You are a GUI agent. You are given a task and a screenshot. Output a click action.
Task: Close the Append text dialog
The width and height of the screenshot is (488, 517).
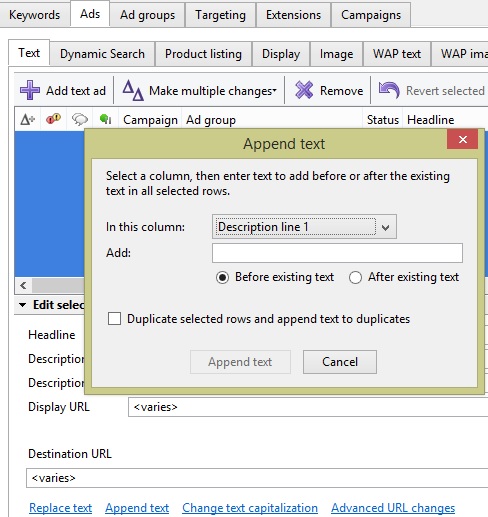pyautogui.click(x=463, y=140)
